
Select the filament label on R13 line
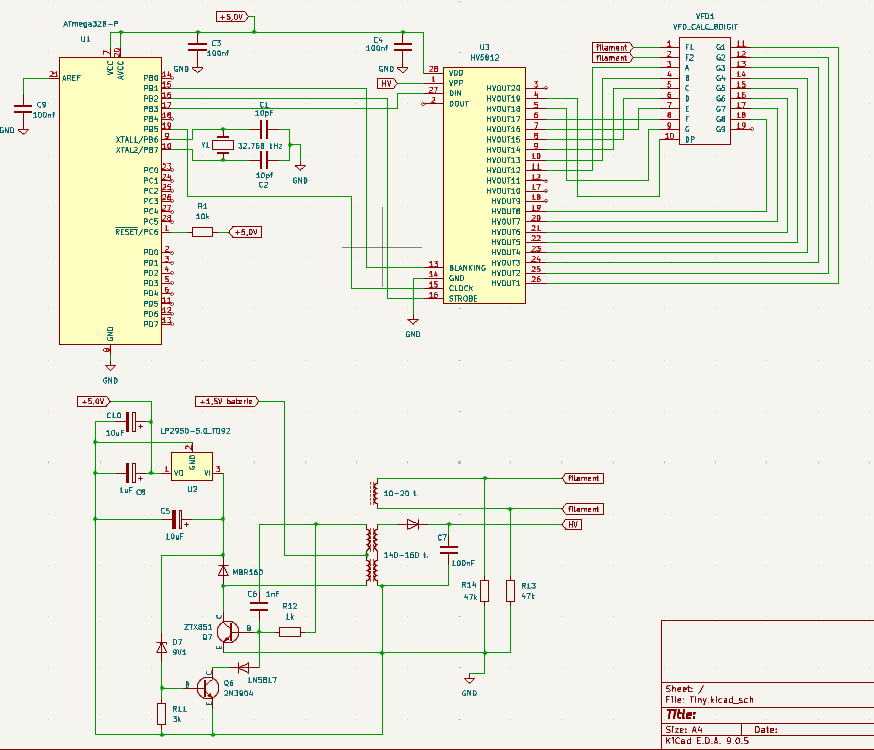coord(583,509)
